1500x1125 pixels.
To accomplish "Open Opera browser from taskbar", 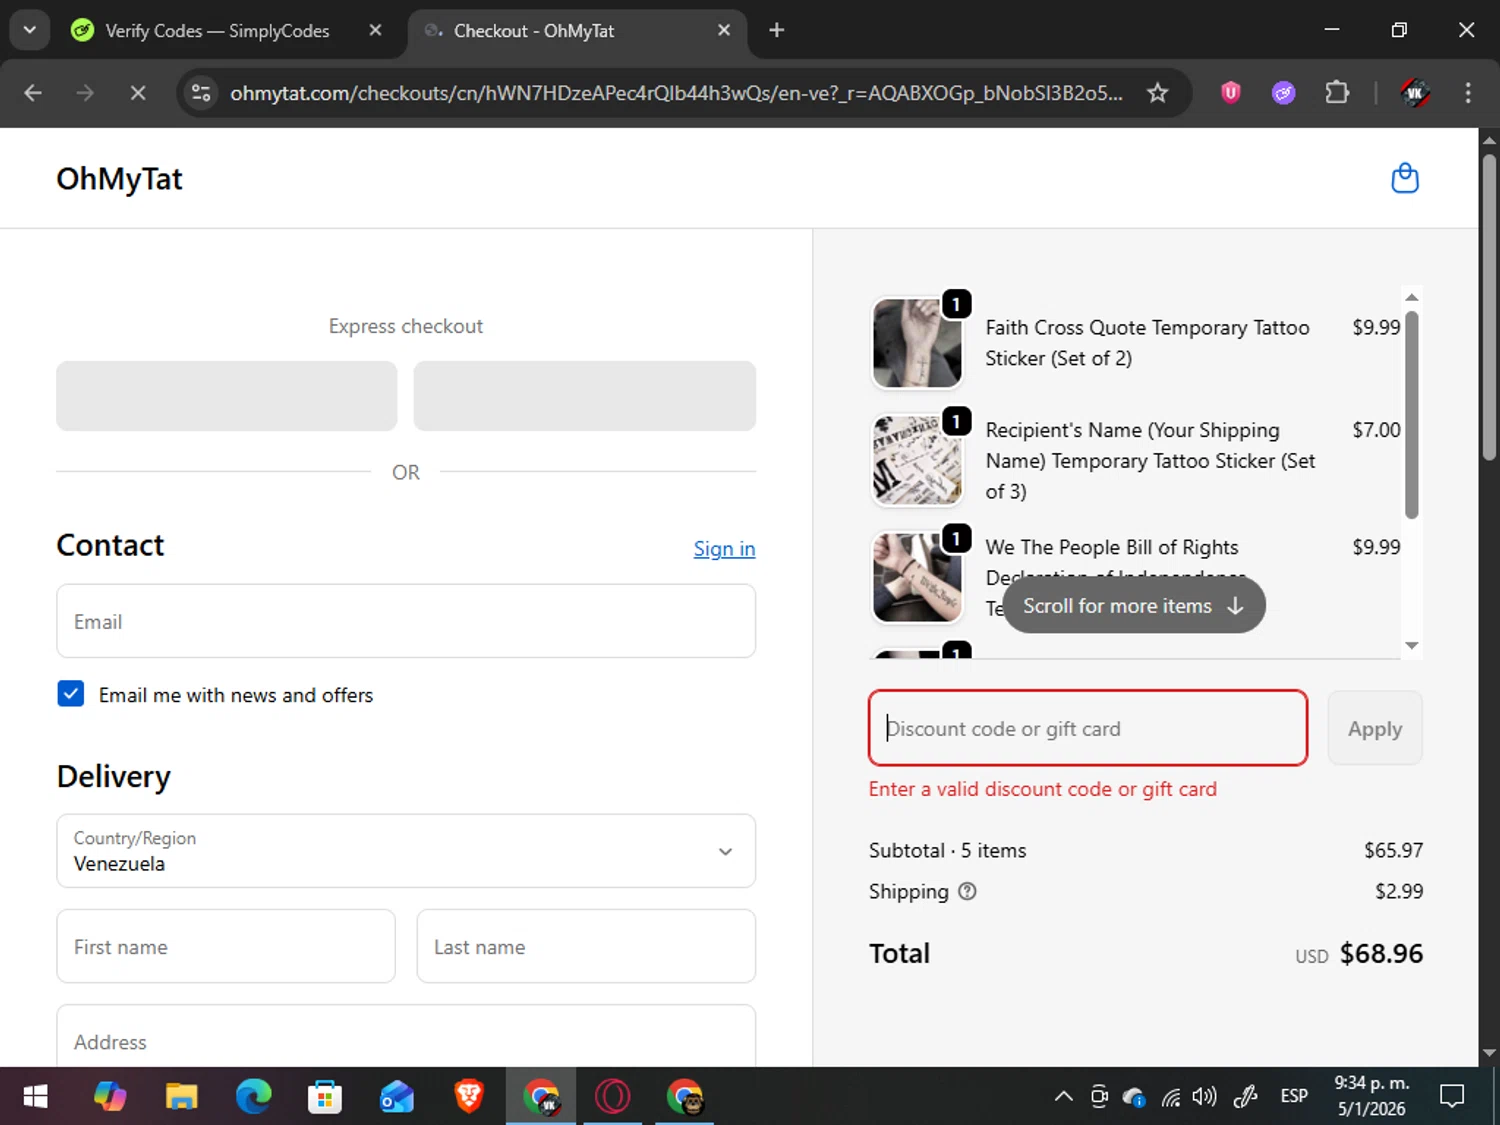I will coord(612,1097).
